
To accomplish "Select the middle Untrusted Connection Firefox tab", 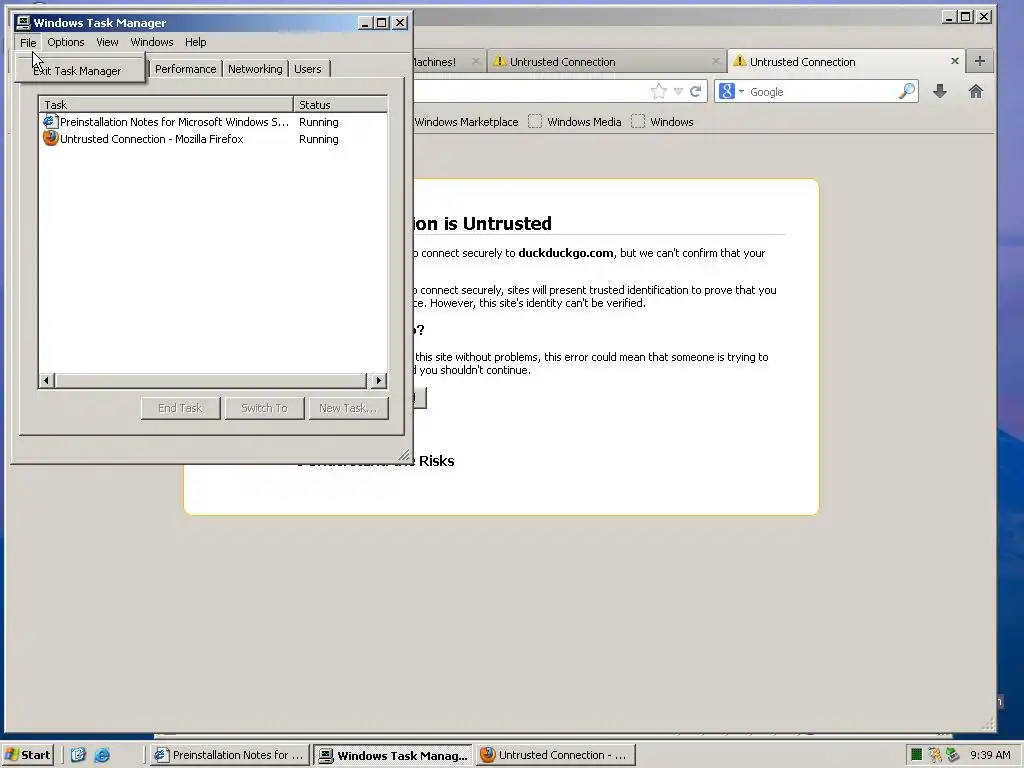I will tap(606, 62).
